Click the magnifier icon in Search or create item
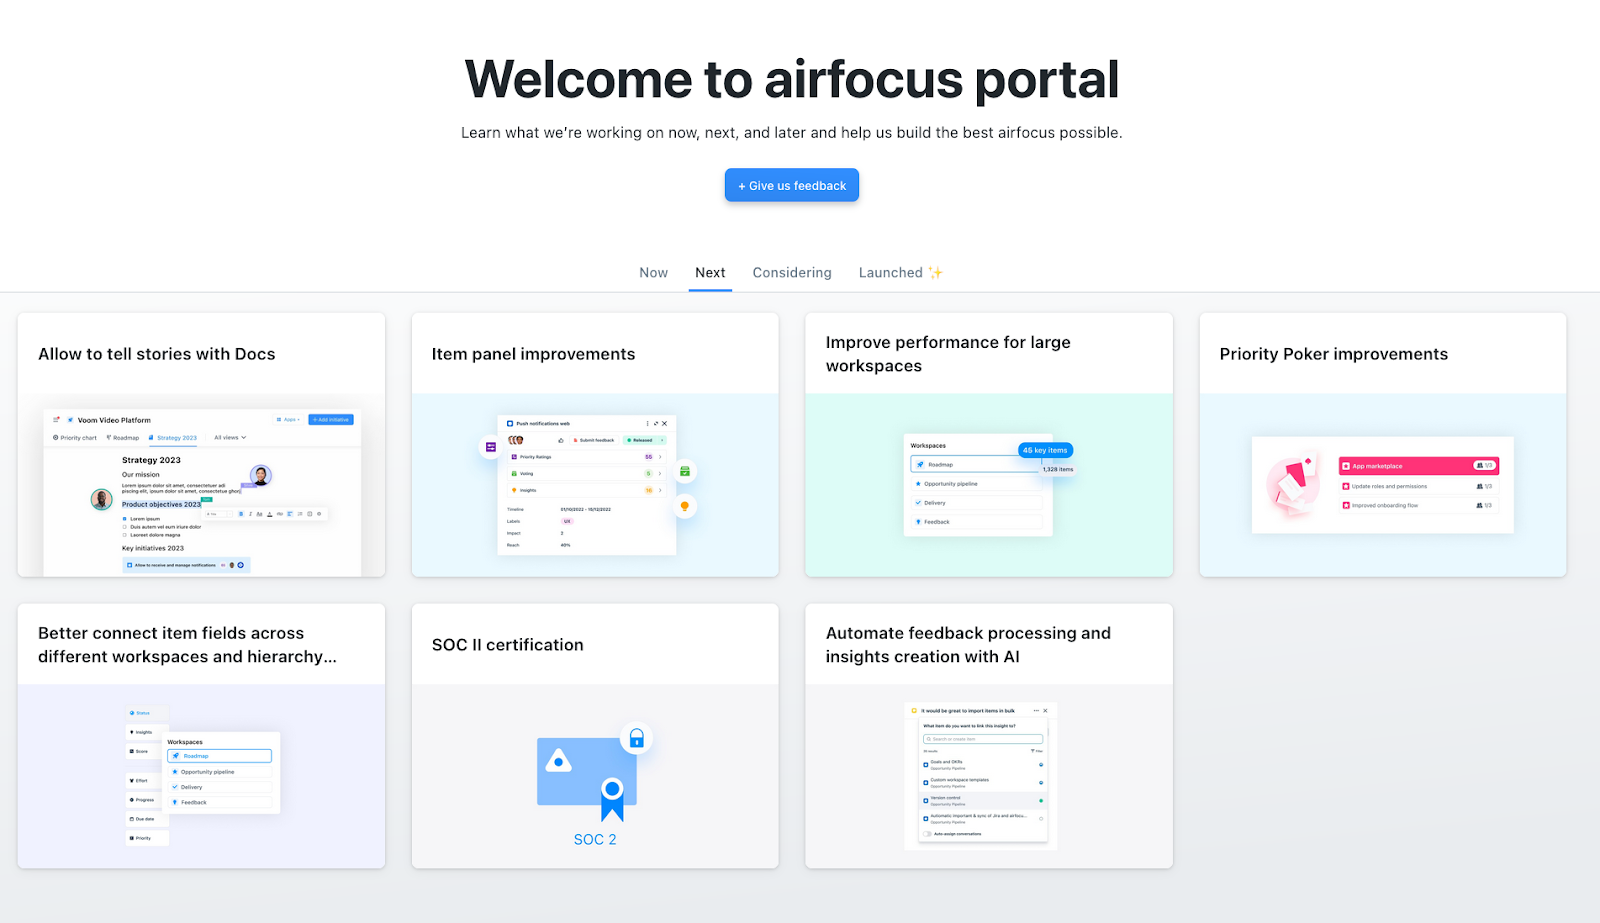Viewport: 1600px width, 923px height. tap(929, 739)
